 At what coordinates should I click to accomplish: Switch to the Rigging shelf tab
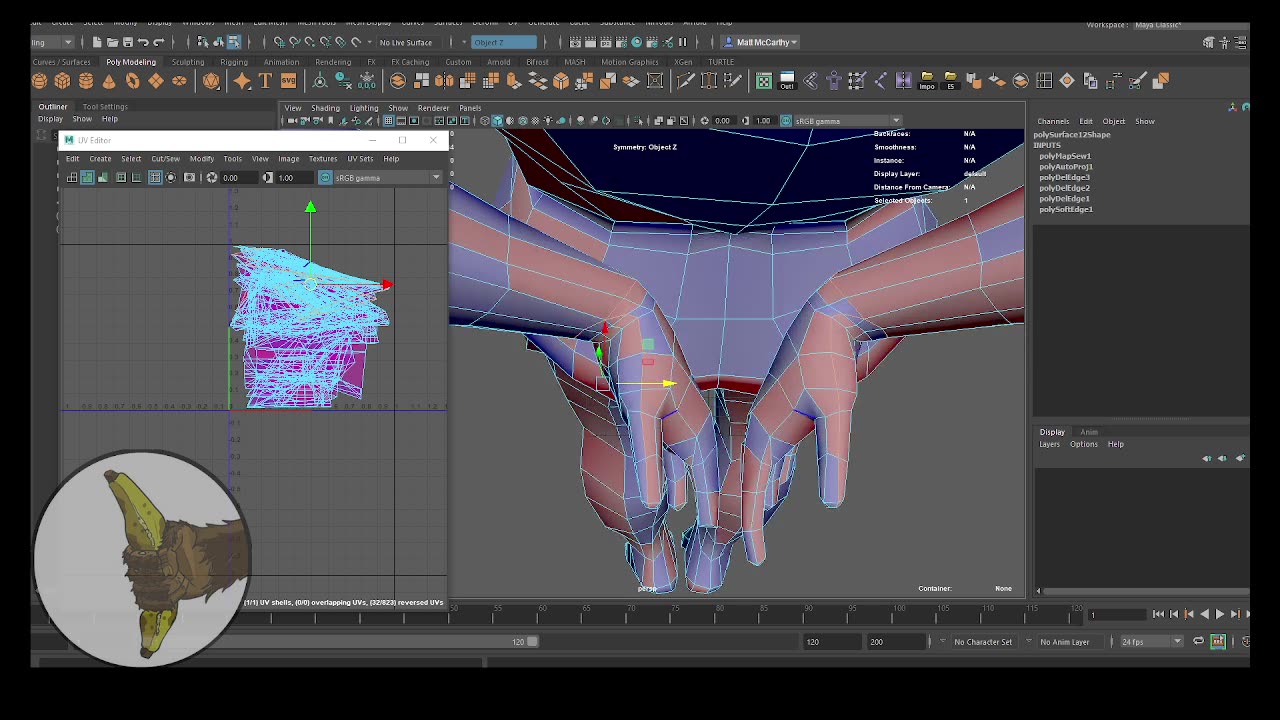(234, 62)
